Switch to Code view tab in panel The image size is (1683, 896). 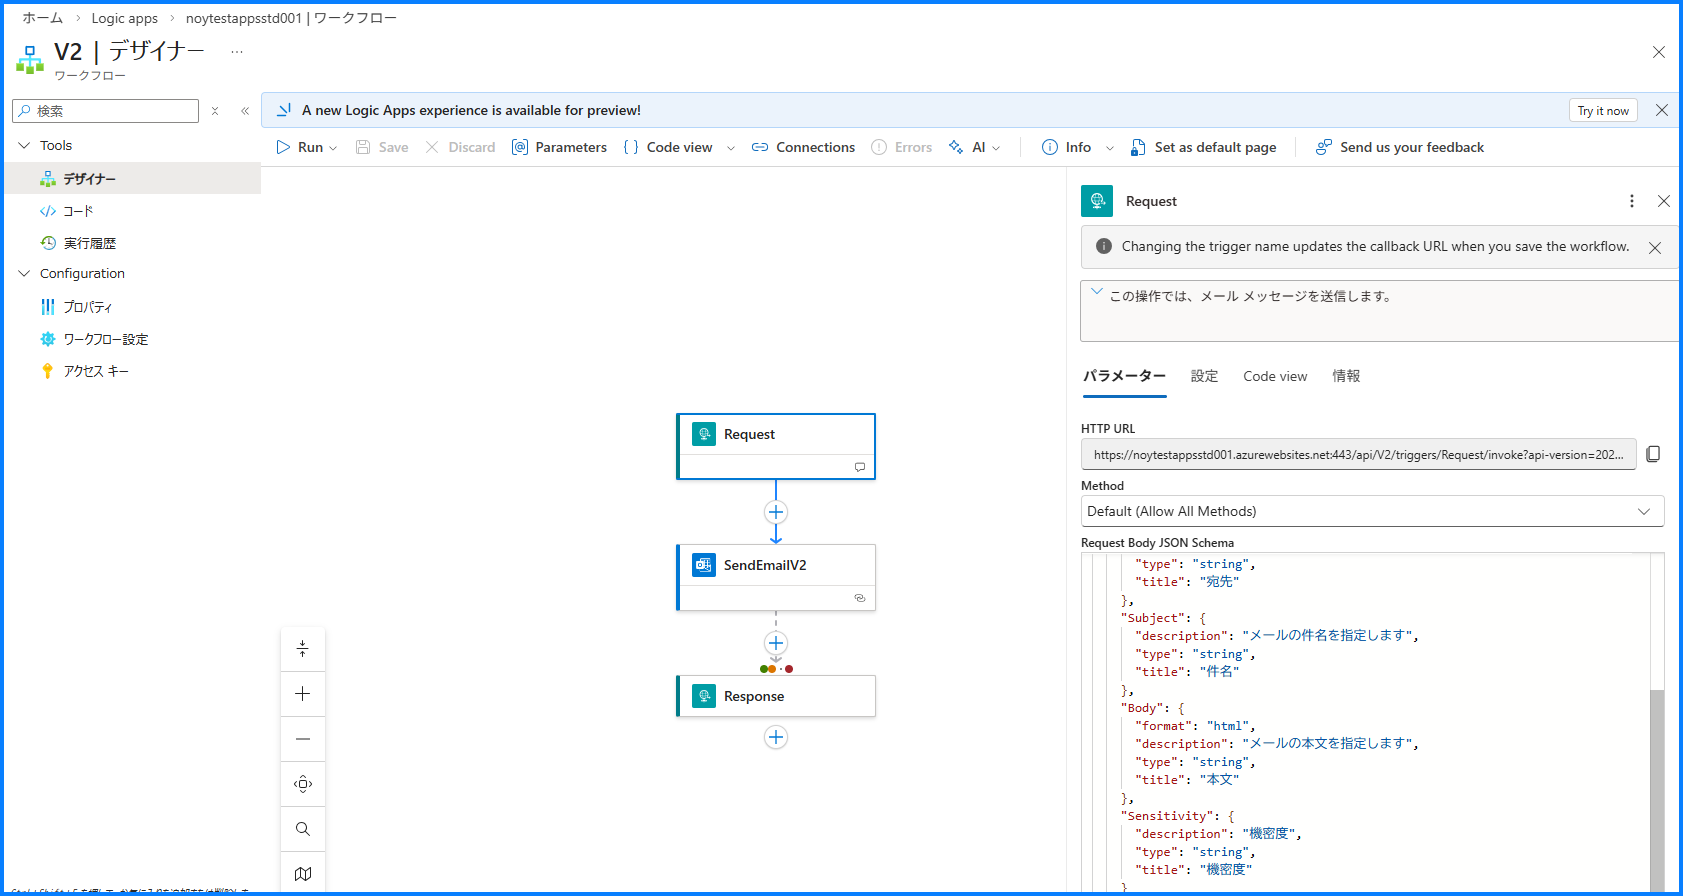(1275, 376)
